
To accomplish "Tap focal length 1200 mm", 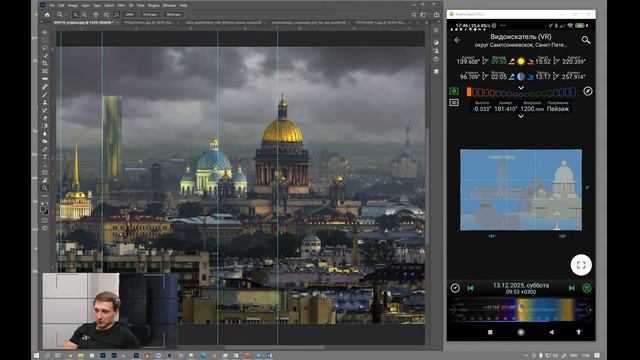I will 532,109.
